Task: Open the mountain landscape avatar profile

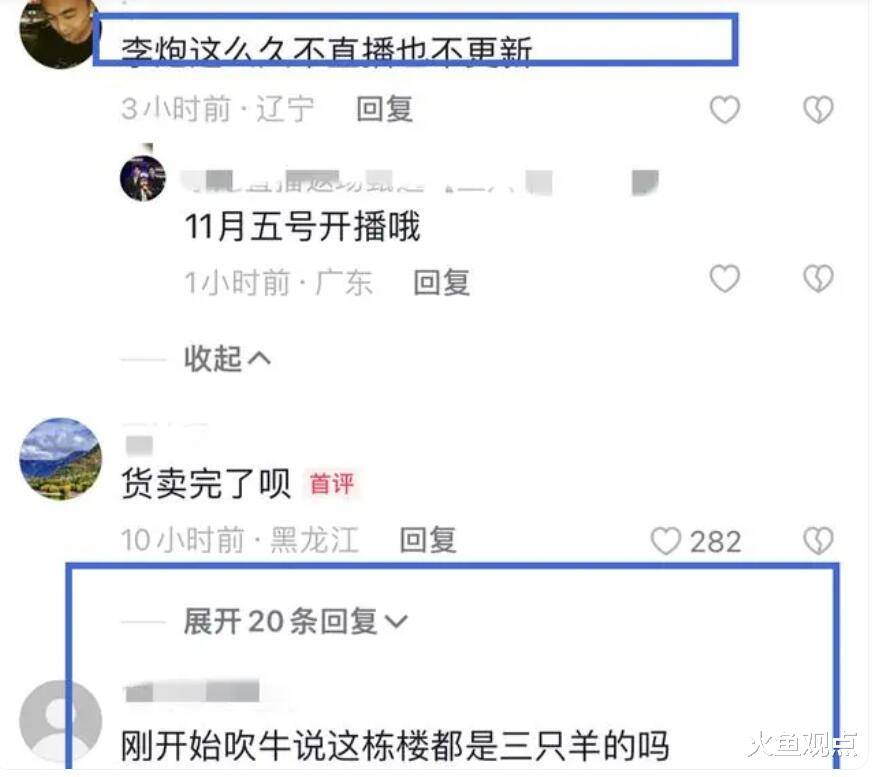Action: point(61,459)
